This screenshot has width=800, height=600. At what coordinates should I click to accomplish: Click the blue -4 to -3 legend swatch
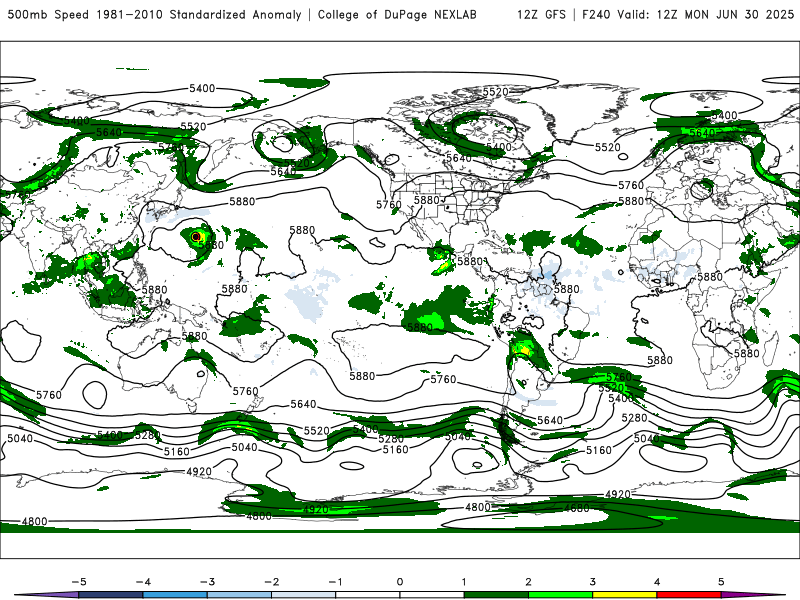tap(175, 595)
